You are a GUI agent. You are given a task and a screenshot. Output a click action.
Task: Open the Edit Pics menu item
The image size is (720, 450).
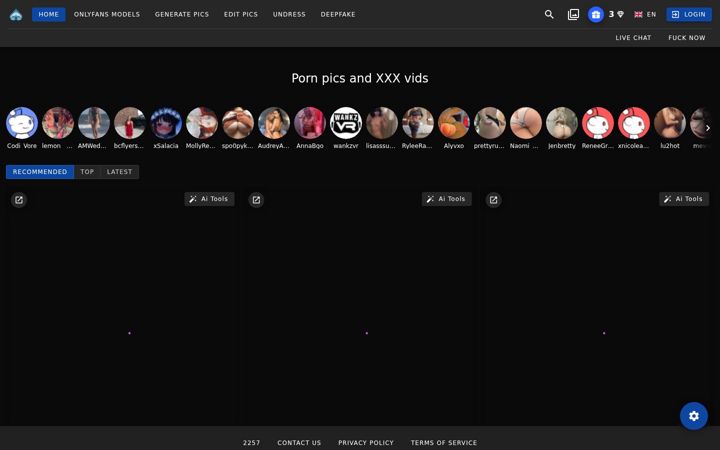(x=241, y=15)
